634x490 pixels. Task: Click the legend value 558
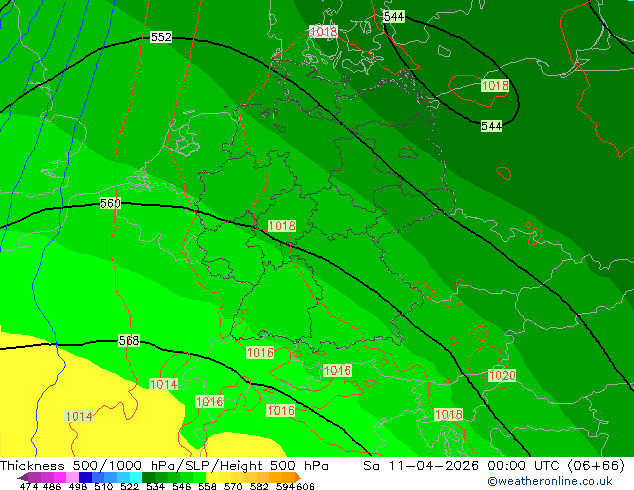(207, 486)
